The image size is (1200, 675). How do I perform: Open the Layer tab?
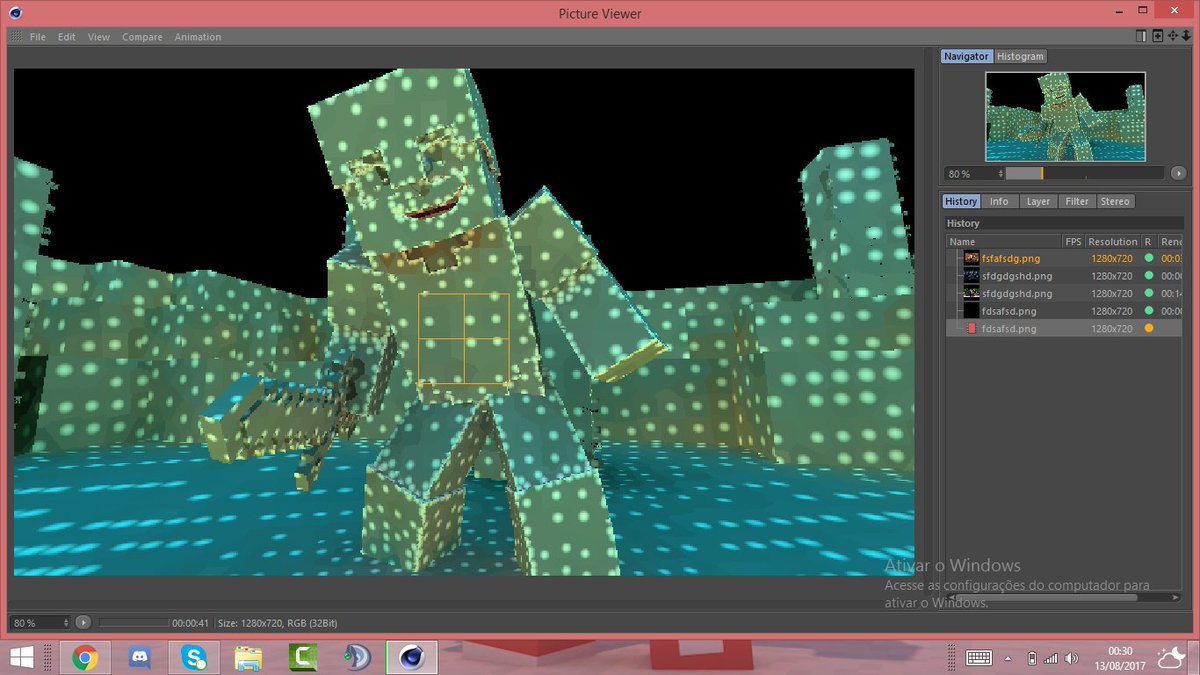click(1038, 202)
